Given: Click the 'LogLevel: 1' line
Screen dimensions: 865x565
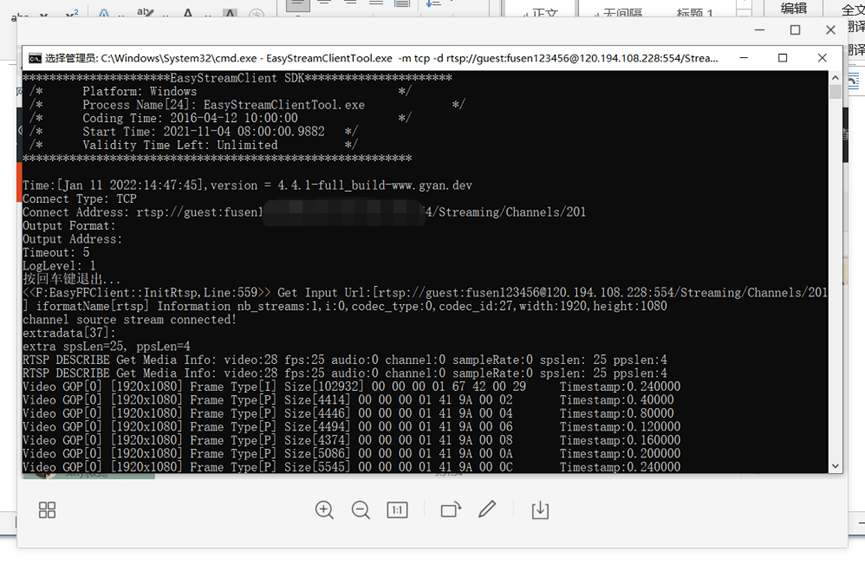Looking at the screenshot, I should click(x=59, y=266).
